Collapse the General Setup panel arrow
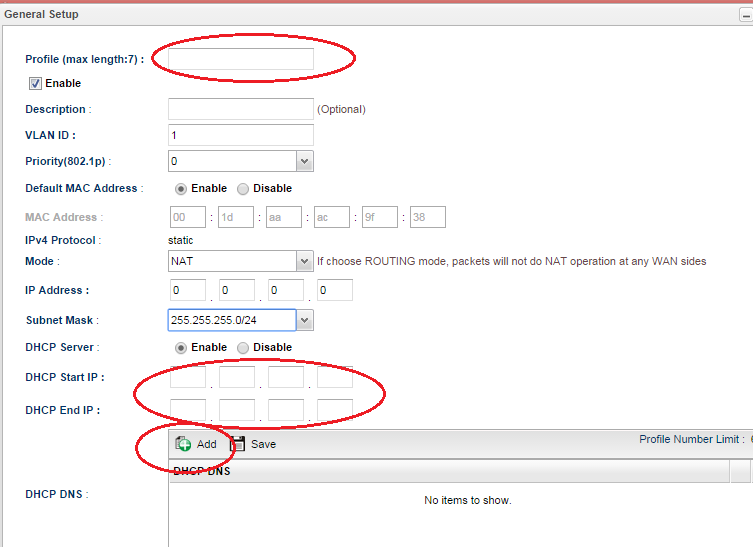The image size is (753, 547). 747,15
